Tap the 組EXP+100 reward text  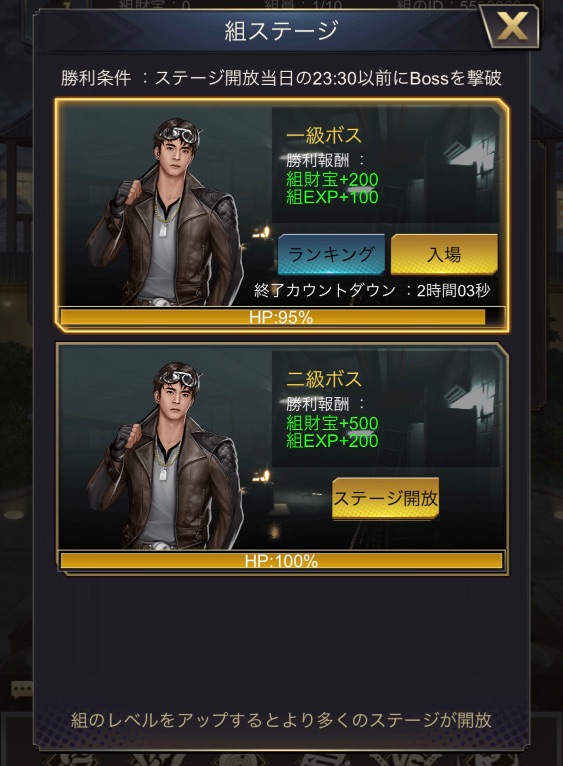(332, 197)
